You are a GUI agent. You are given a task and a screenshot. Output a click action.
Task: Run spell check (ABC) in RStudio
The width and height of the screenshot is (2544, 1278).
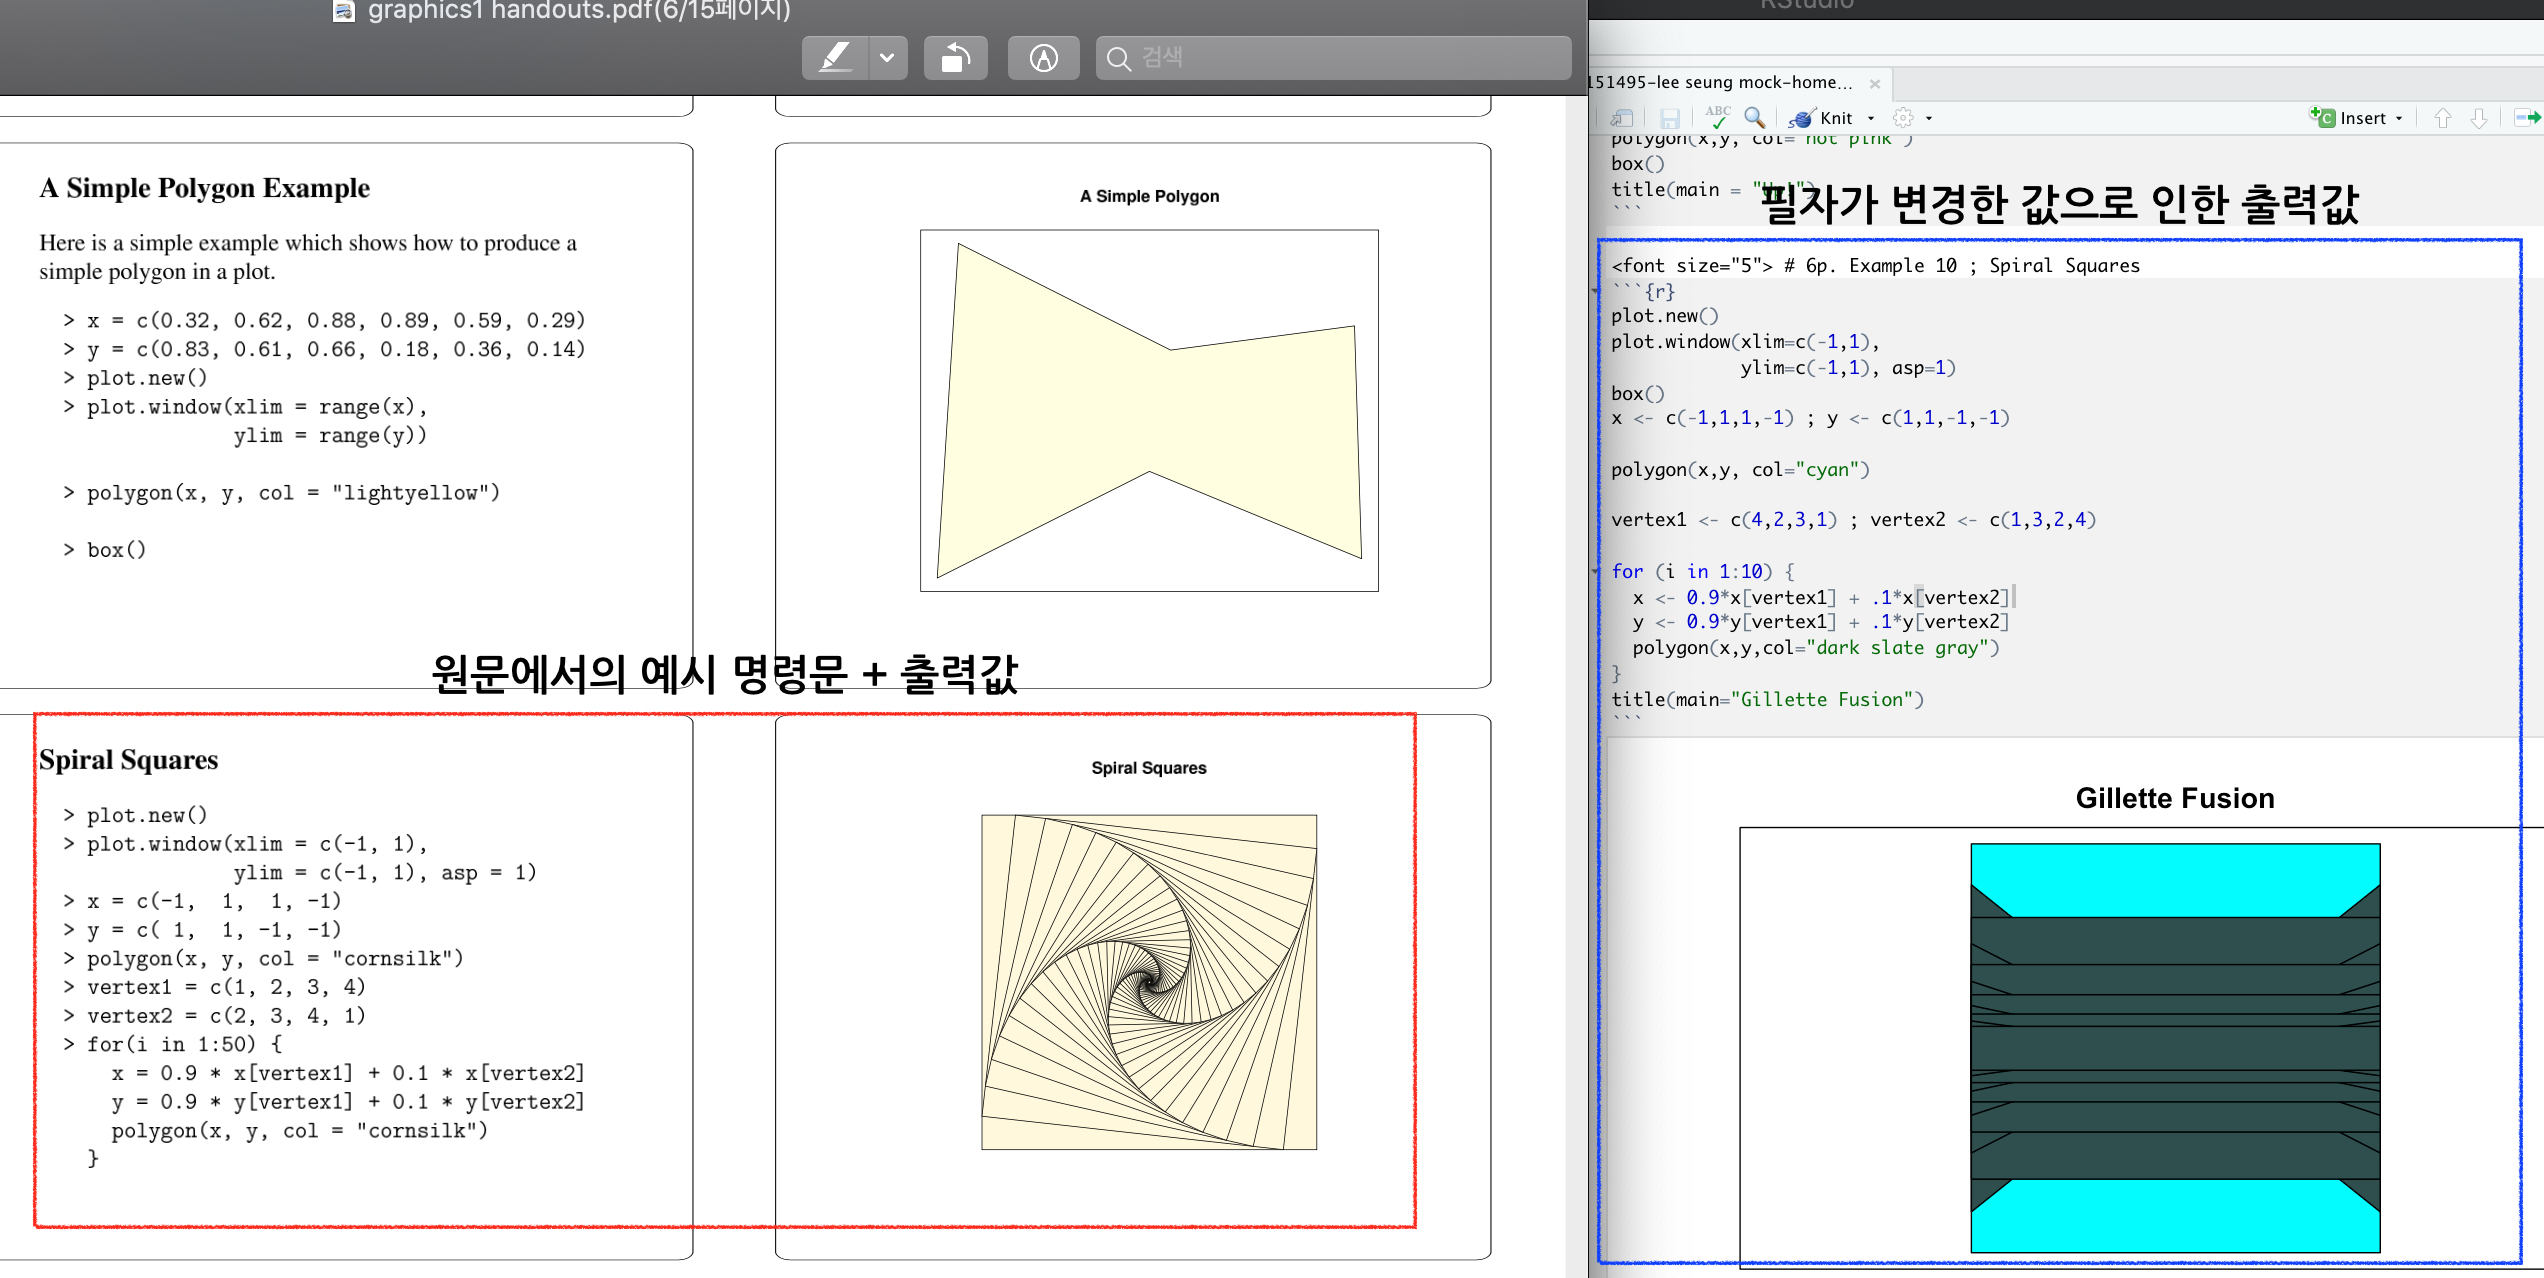tap(1718, 117)
